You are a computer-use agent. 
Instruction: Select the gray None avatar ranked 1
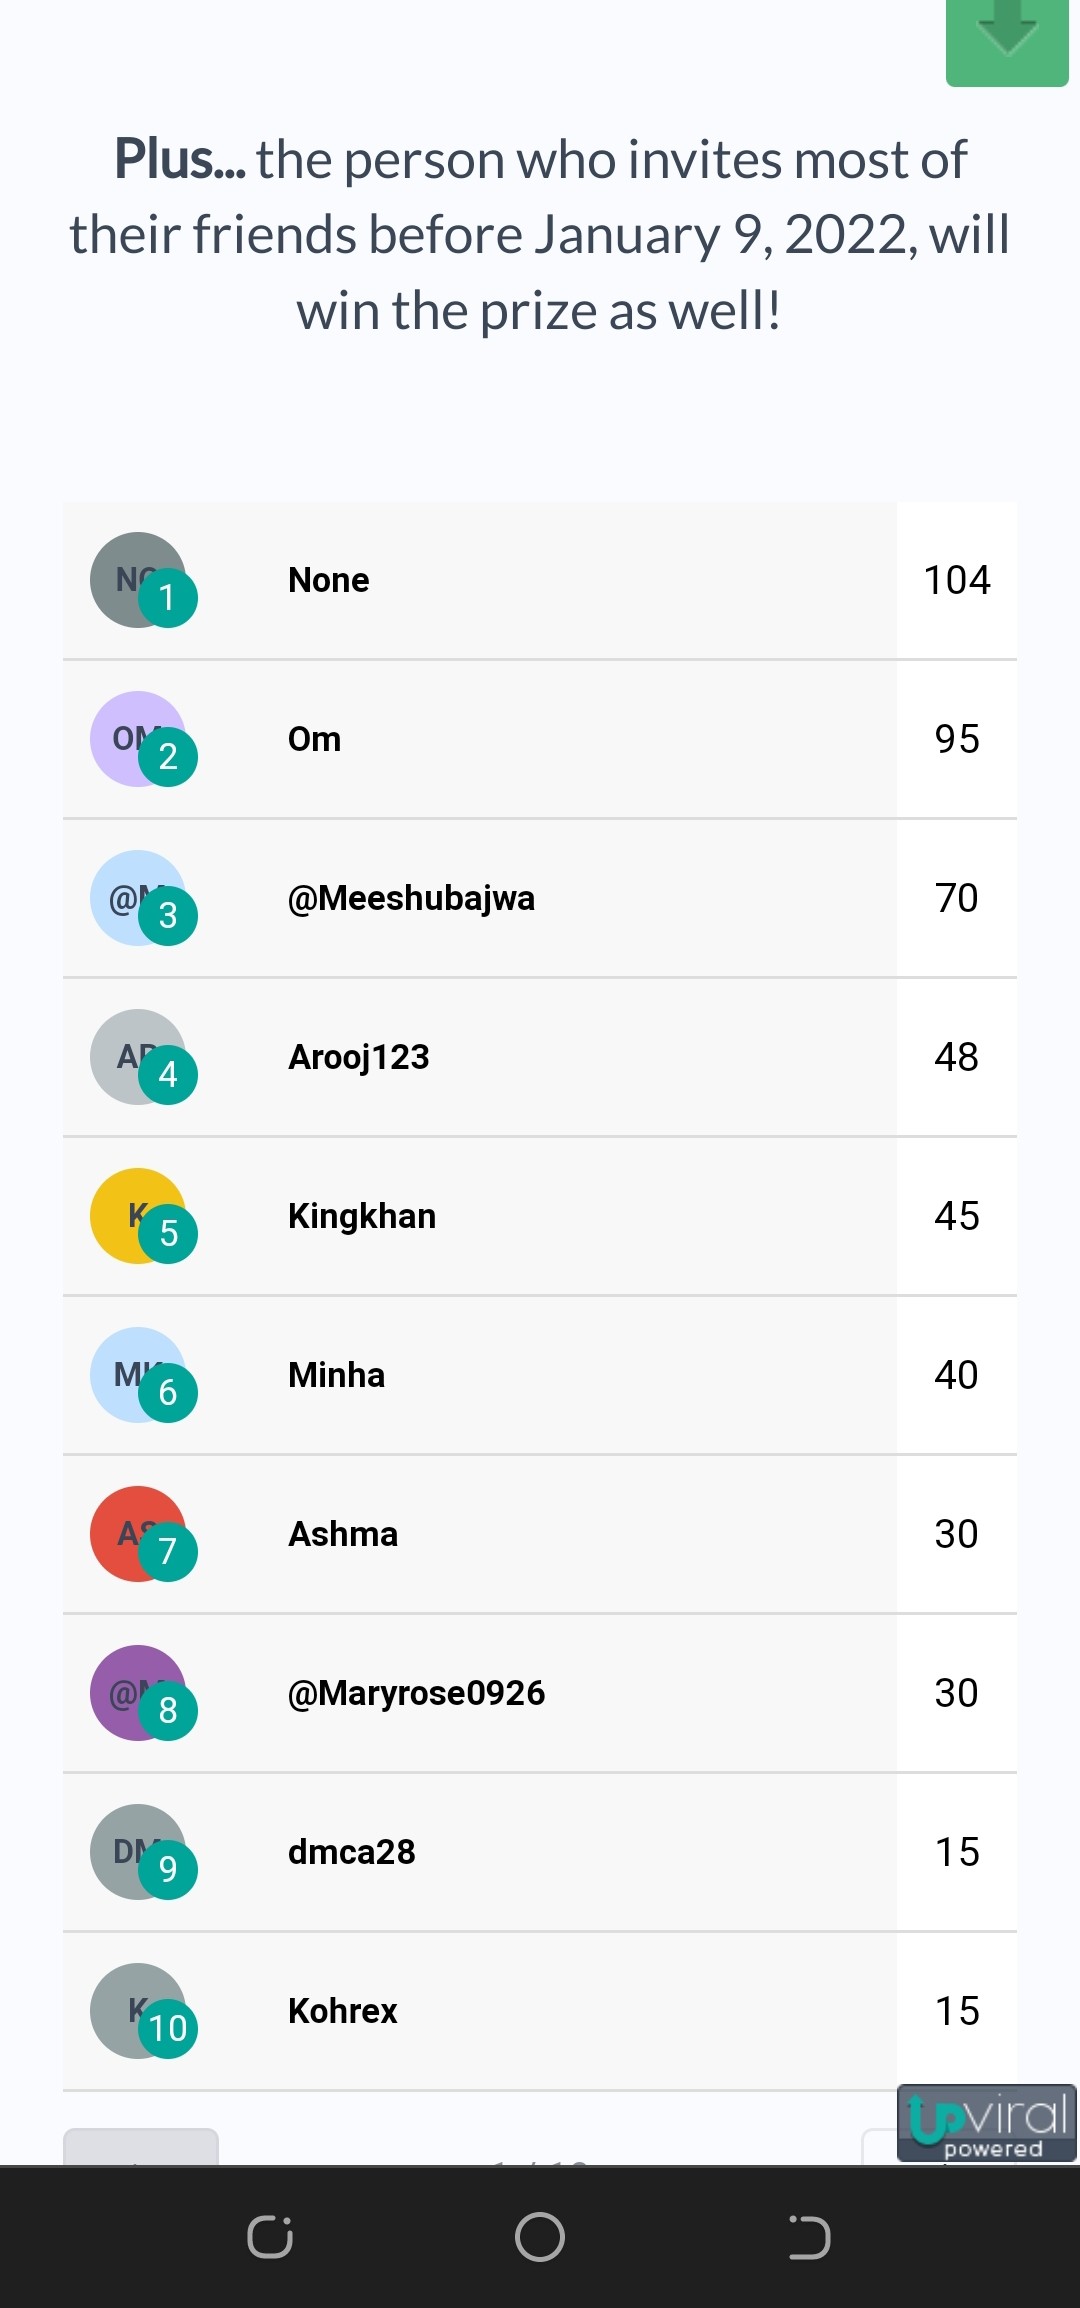click(x=138, y=580)
